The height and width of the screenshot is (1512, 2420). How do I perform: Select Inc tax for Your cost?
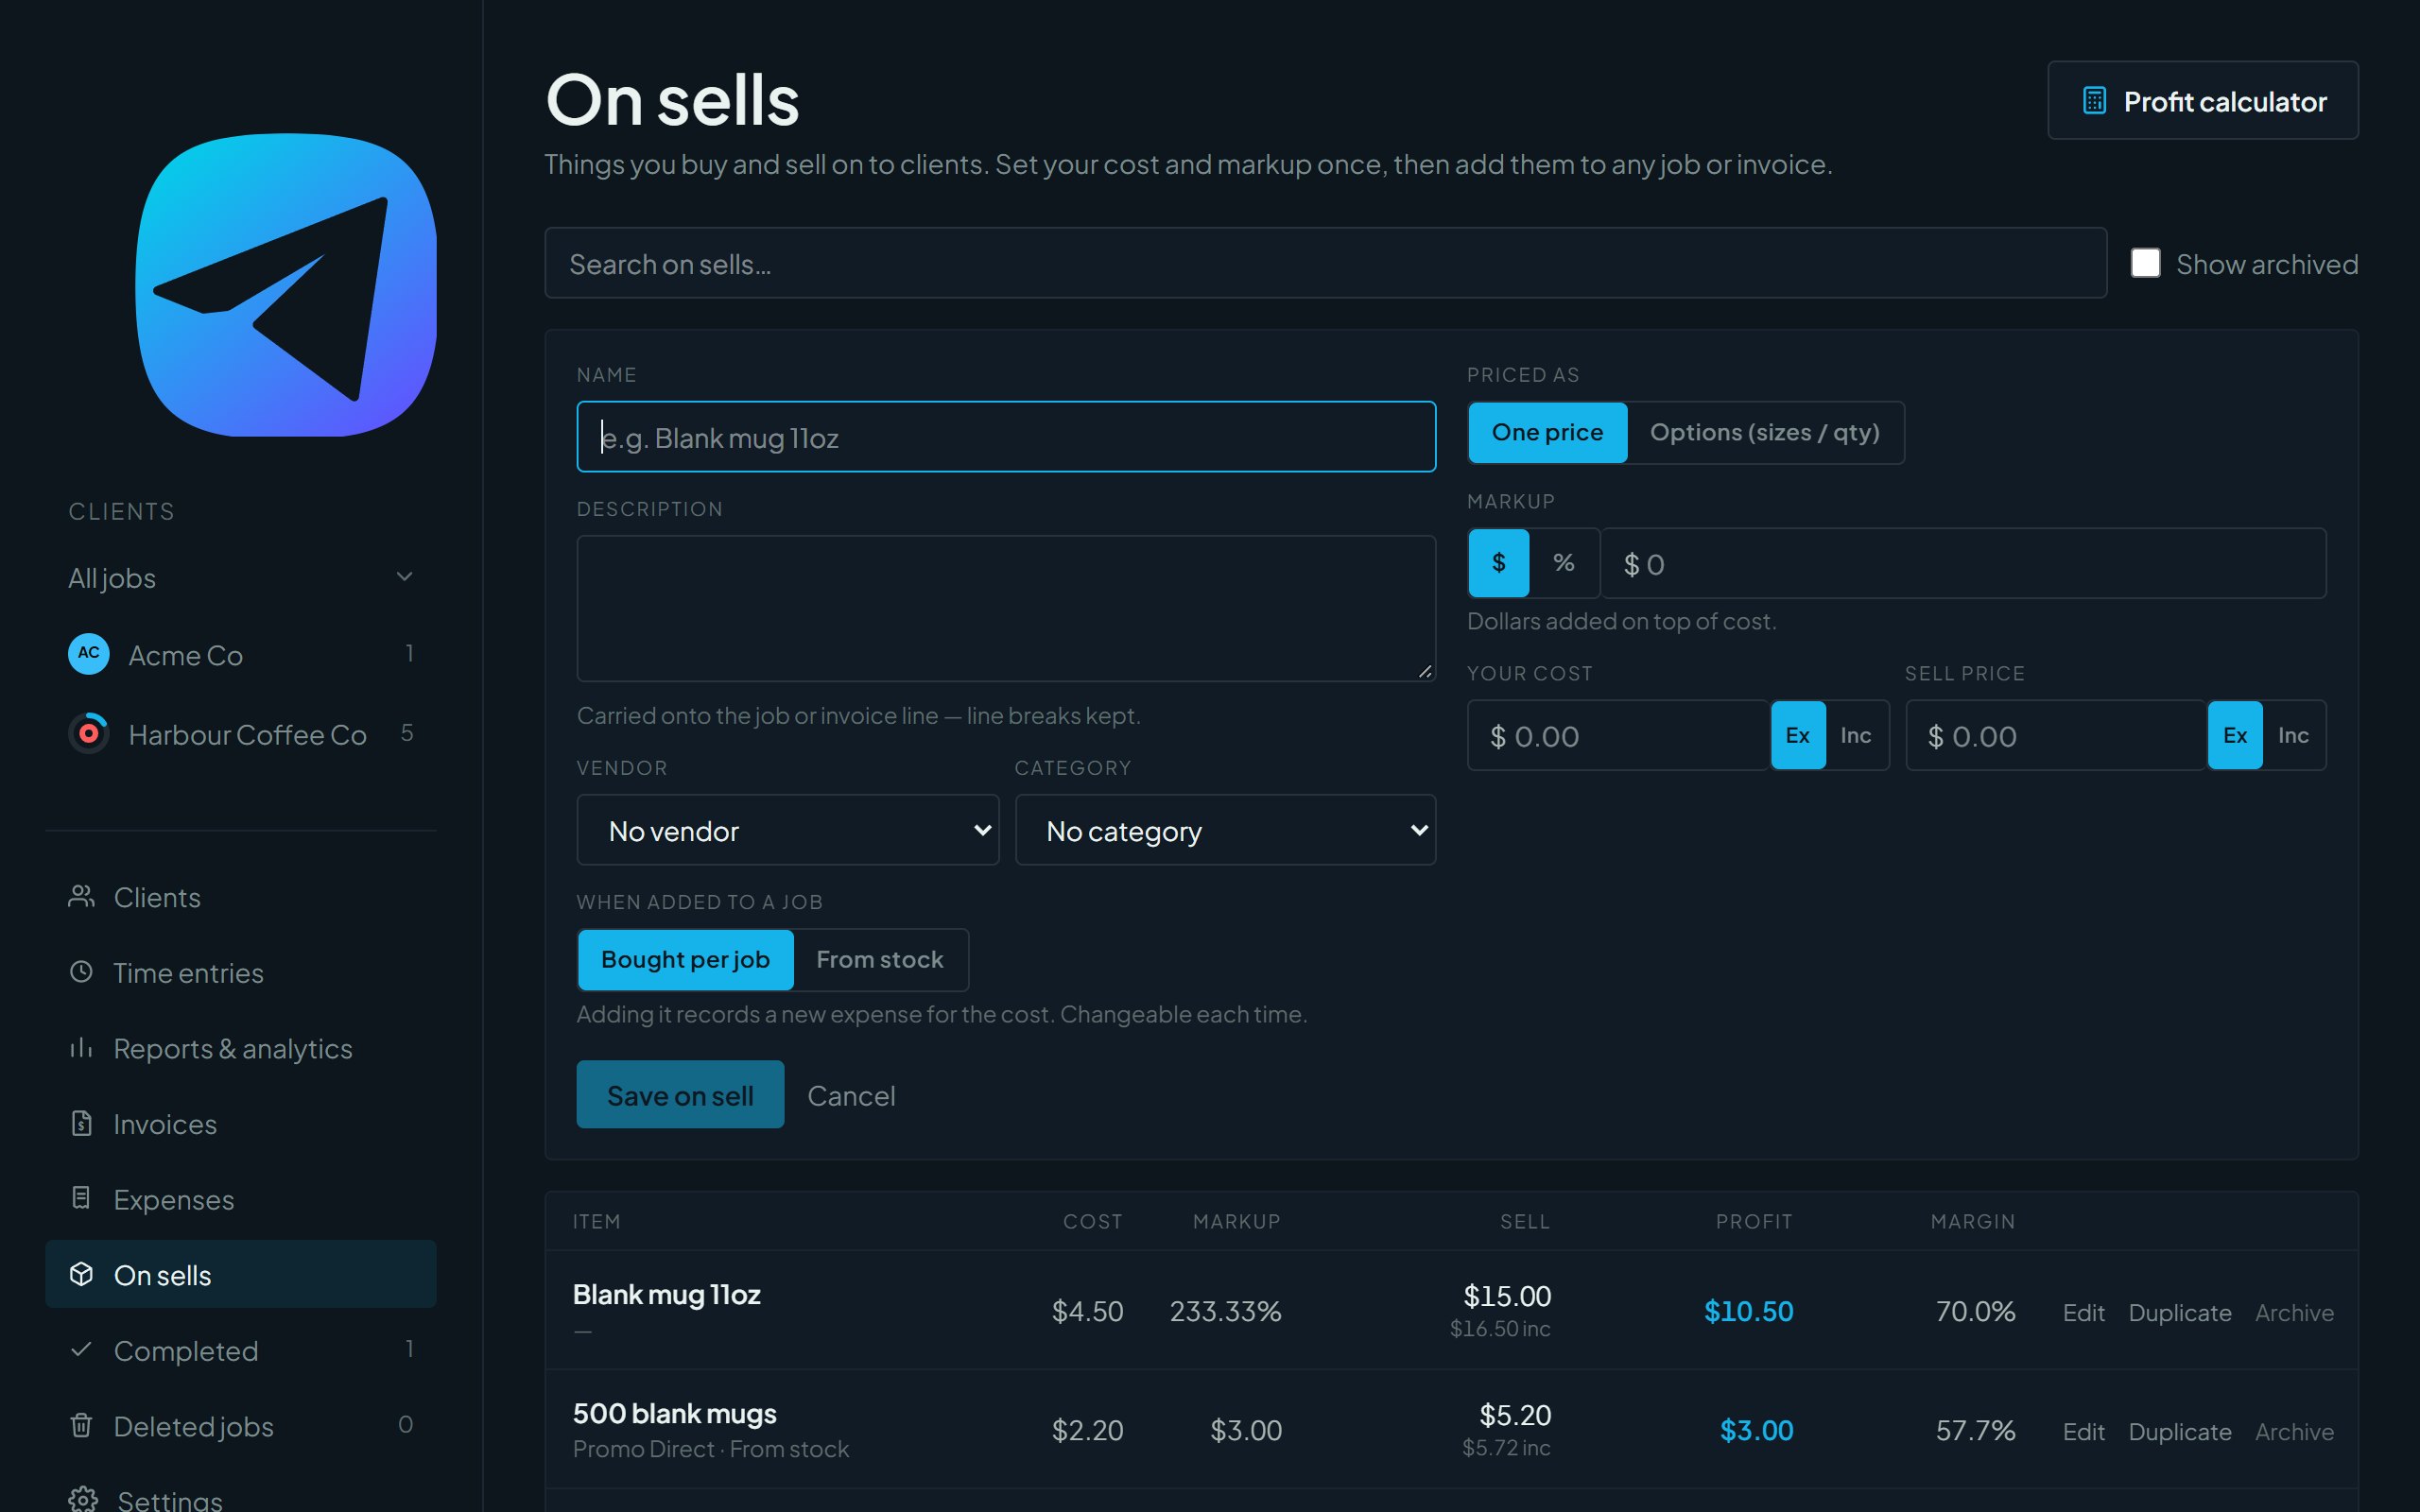[x=1856, y=736]
